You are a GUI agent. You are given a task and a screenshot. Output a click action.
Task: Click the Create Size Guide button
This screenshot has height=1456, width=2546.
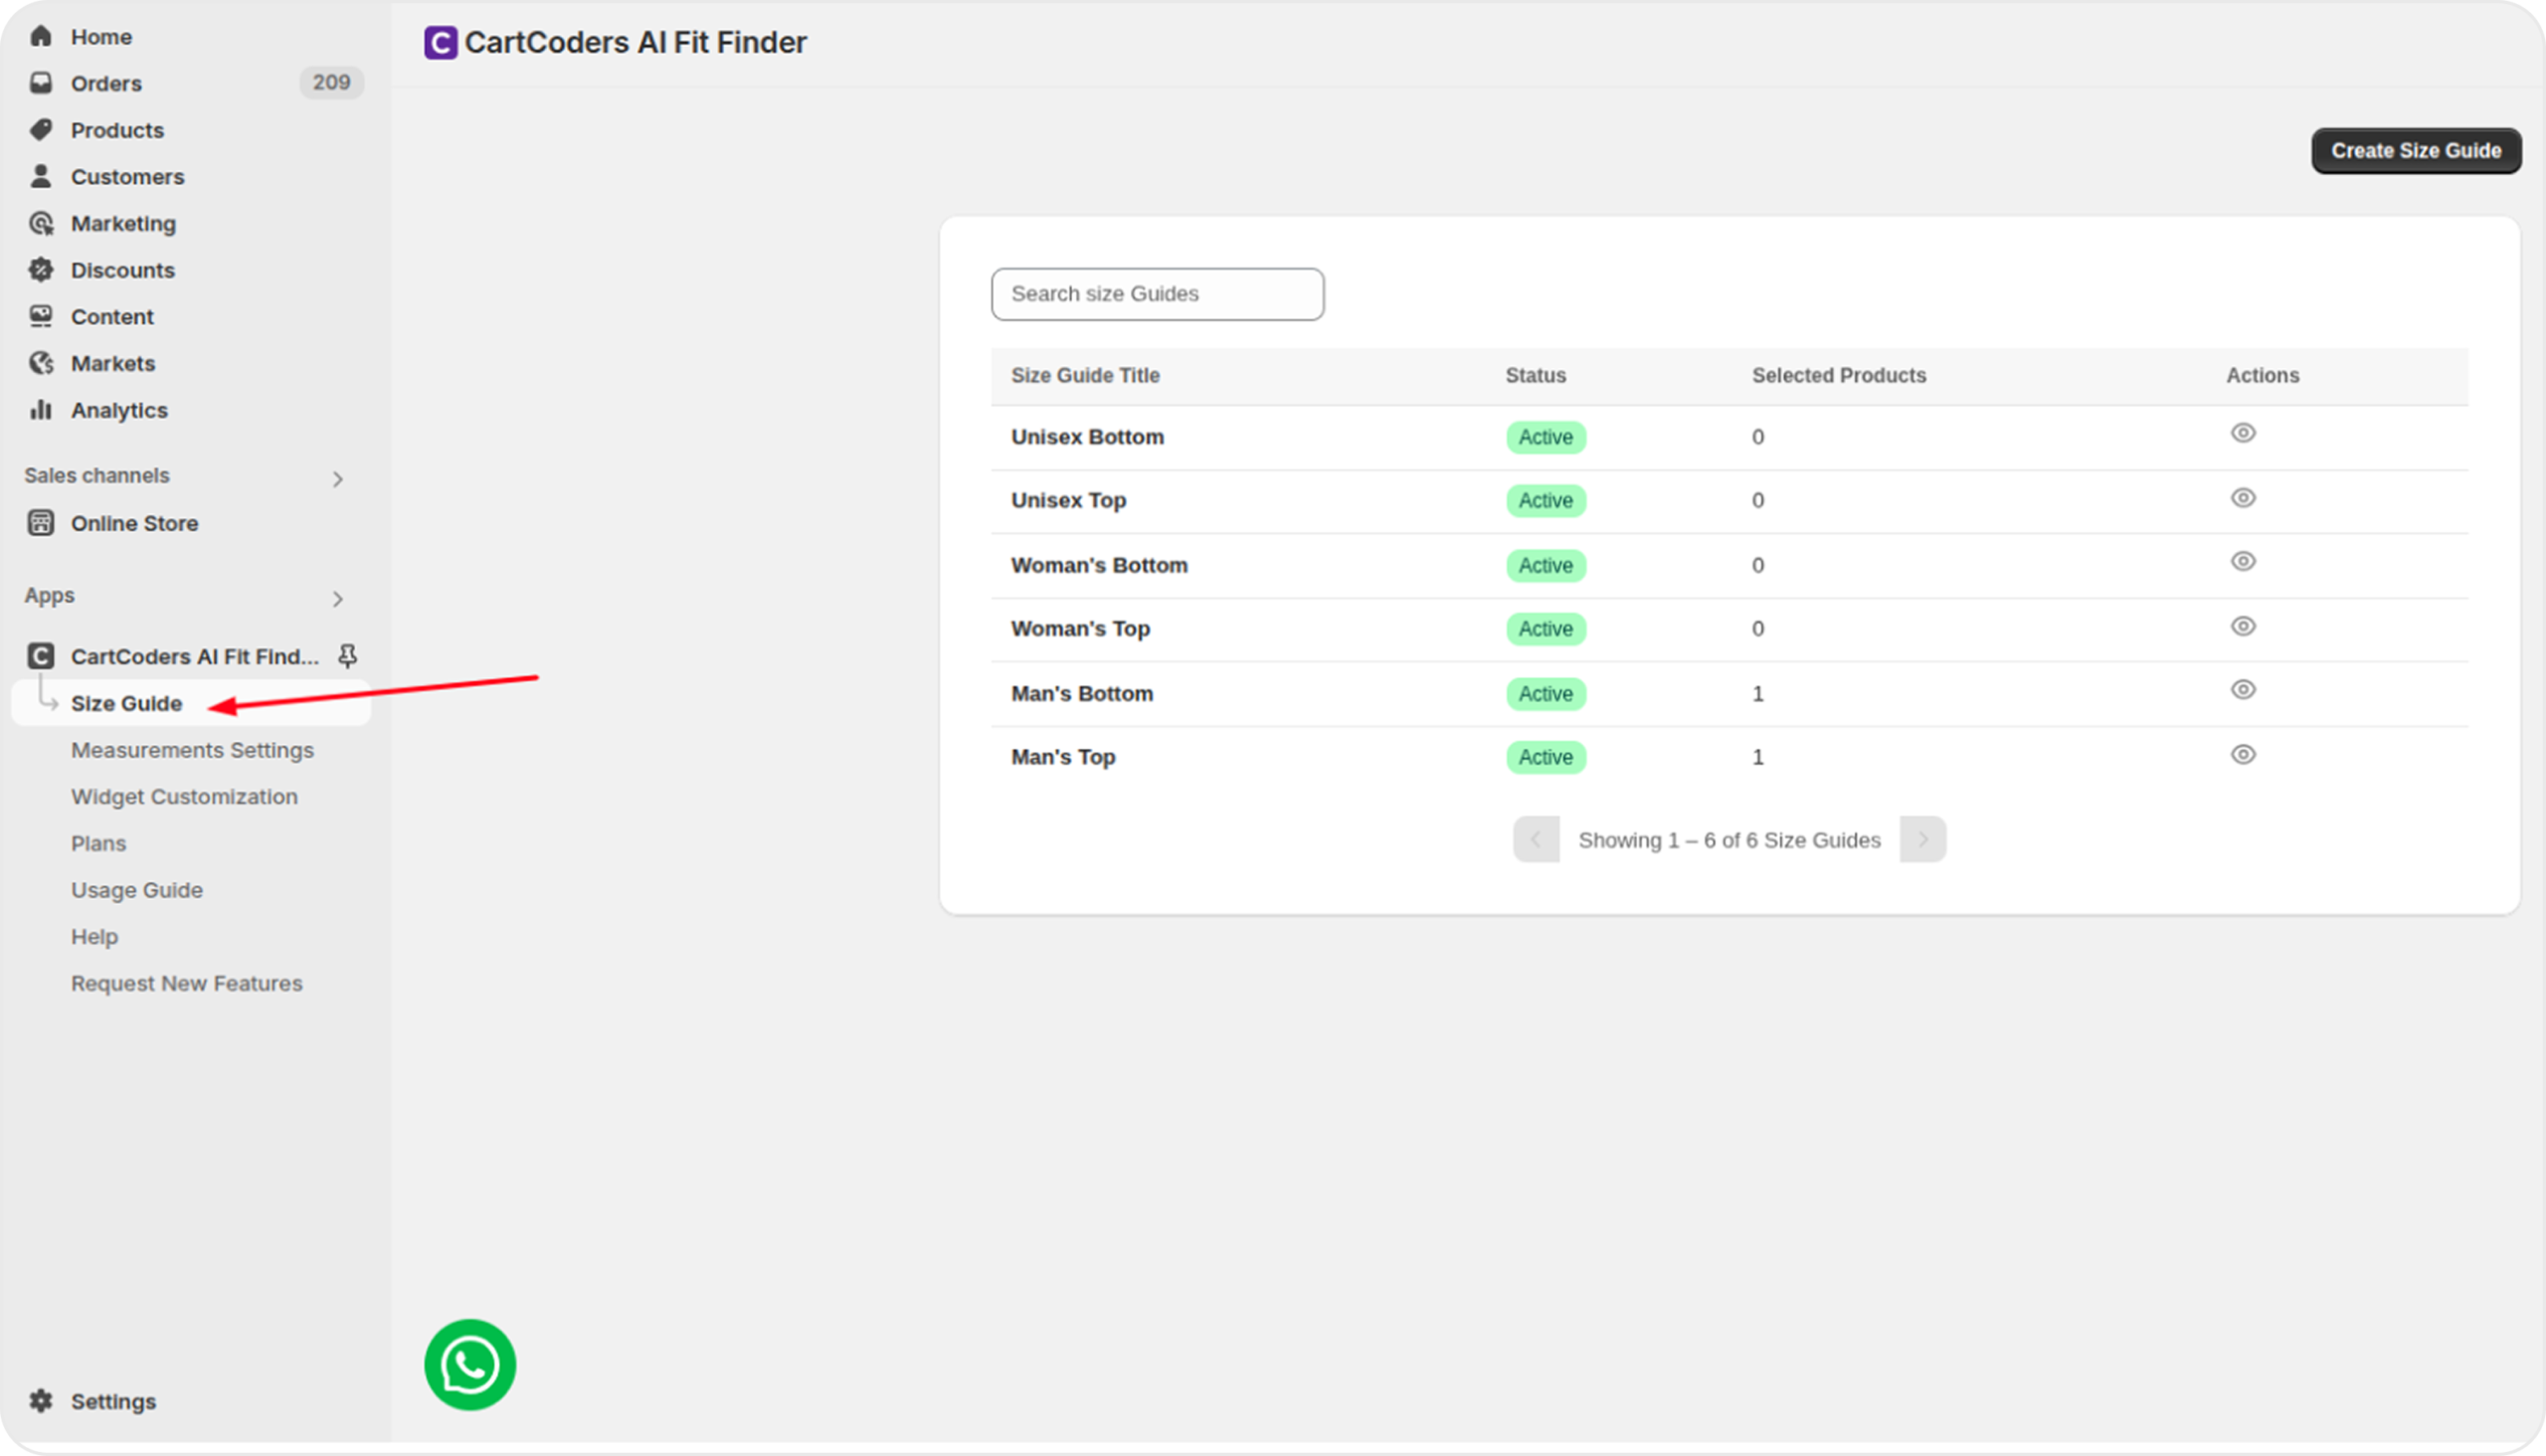(x=2415, y=151)
